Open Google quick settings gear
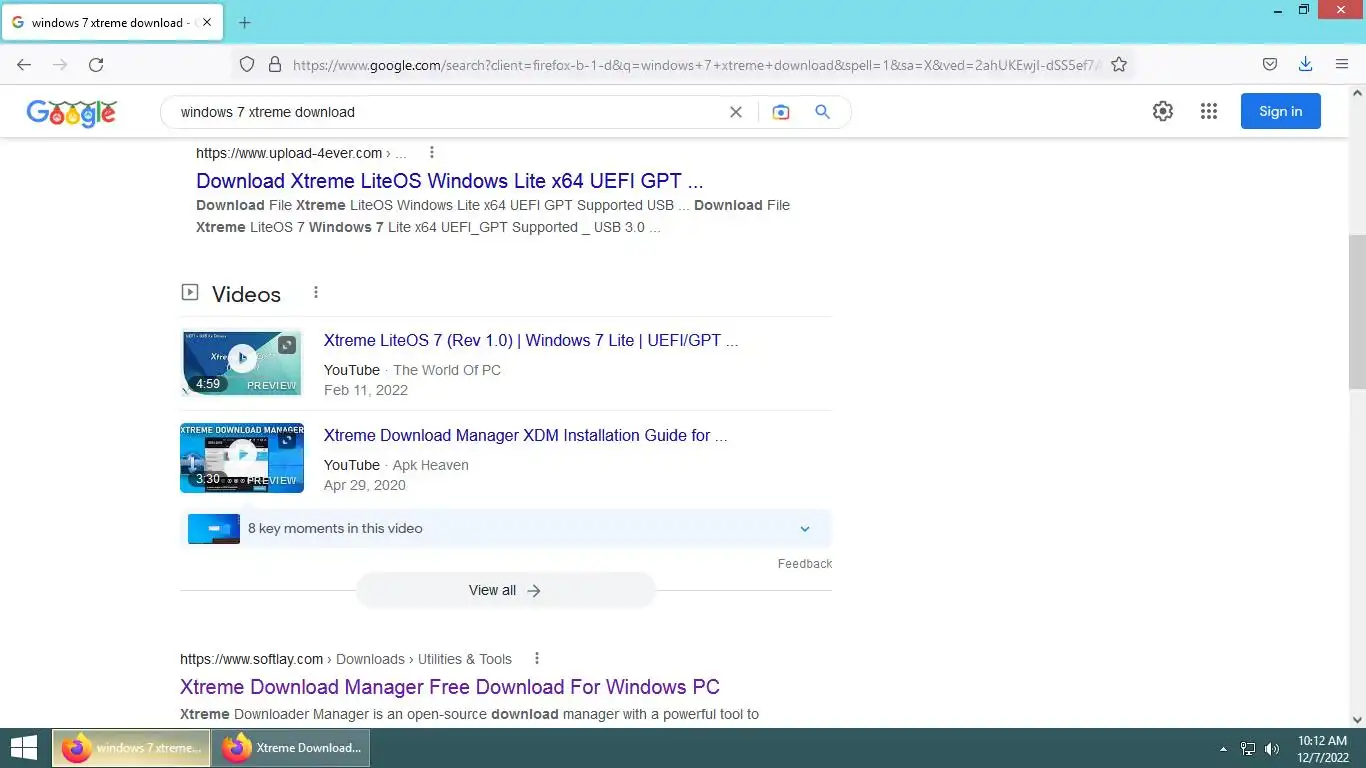 click(x=1162, y=111)
